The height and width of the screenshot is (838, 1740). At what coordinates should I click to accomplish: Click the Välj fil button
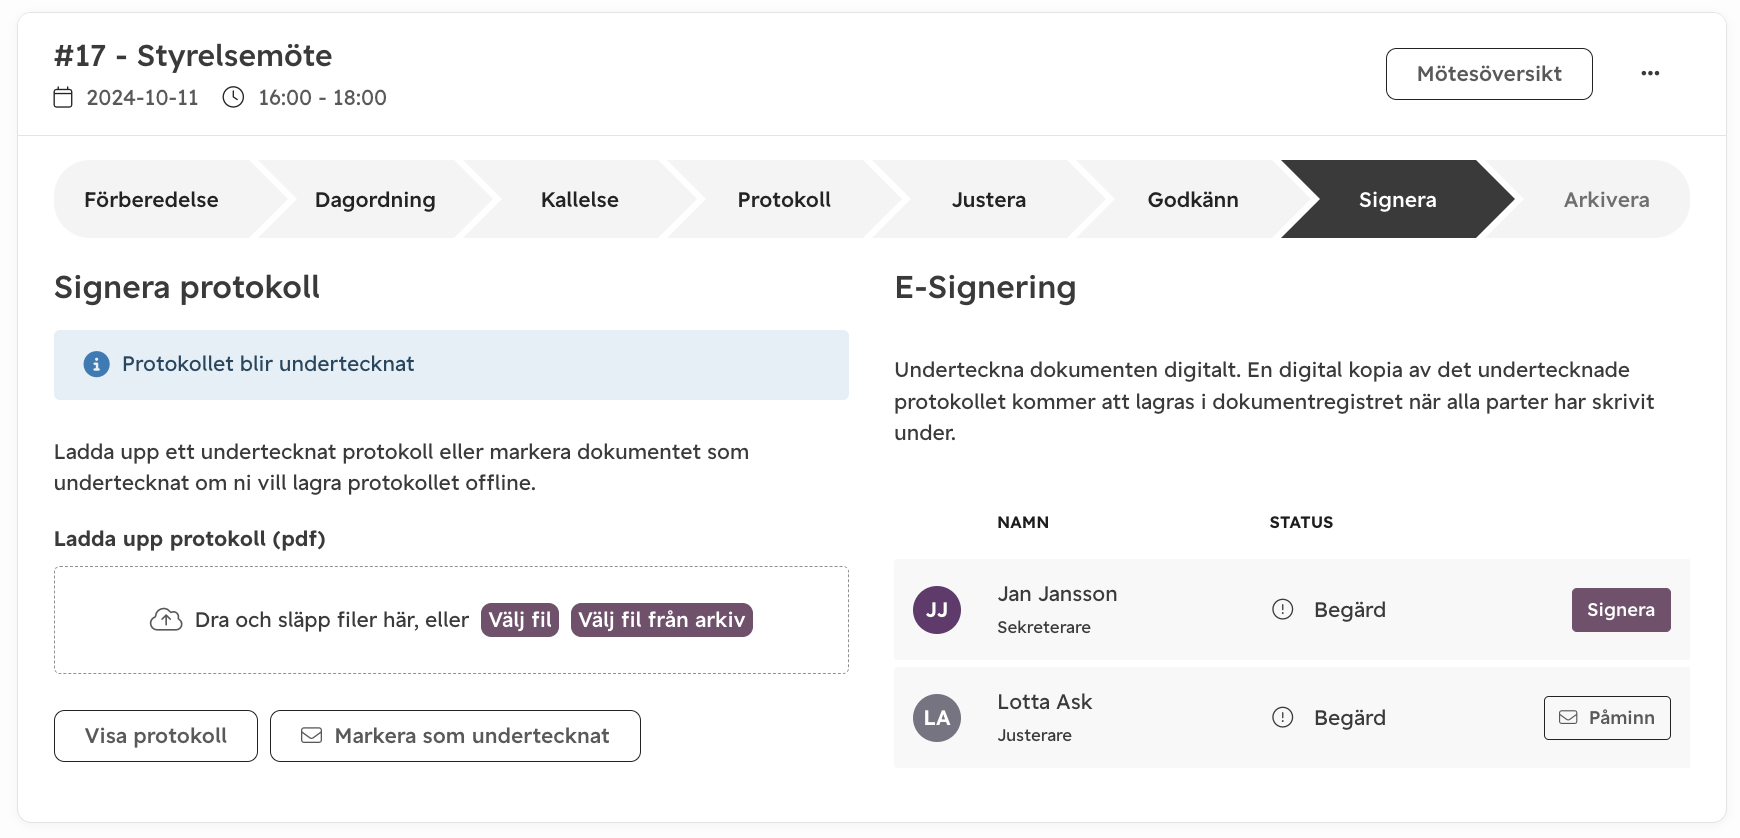(520, 620)
